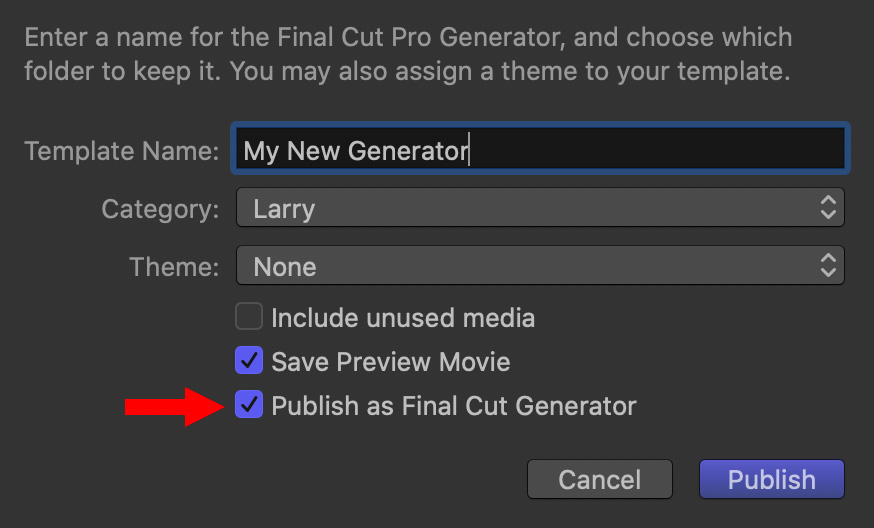Uncheck the Publish as Final Cut Generator checkbox
874x528 pixels.
(x=249, y=405)
